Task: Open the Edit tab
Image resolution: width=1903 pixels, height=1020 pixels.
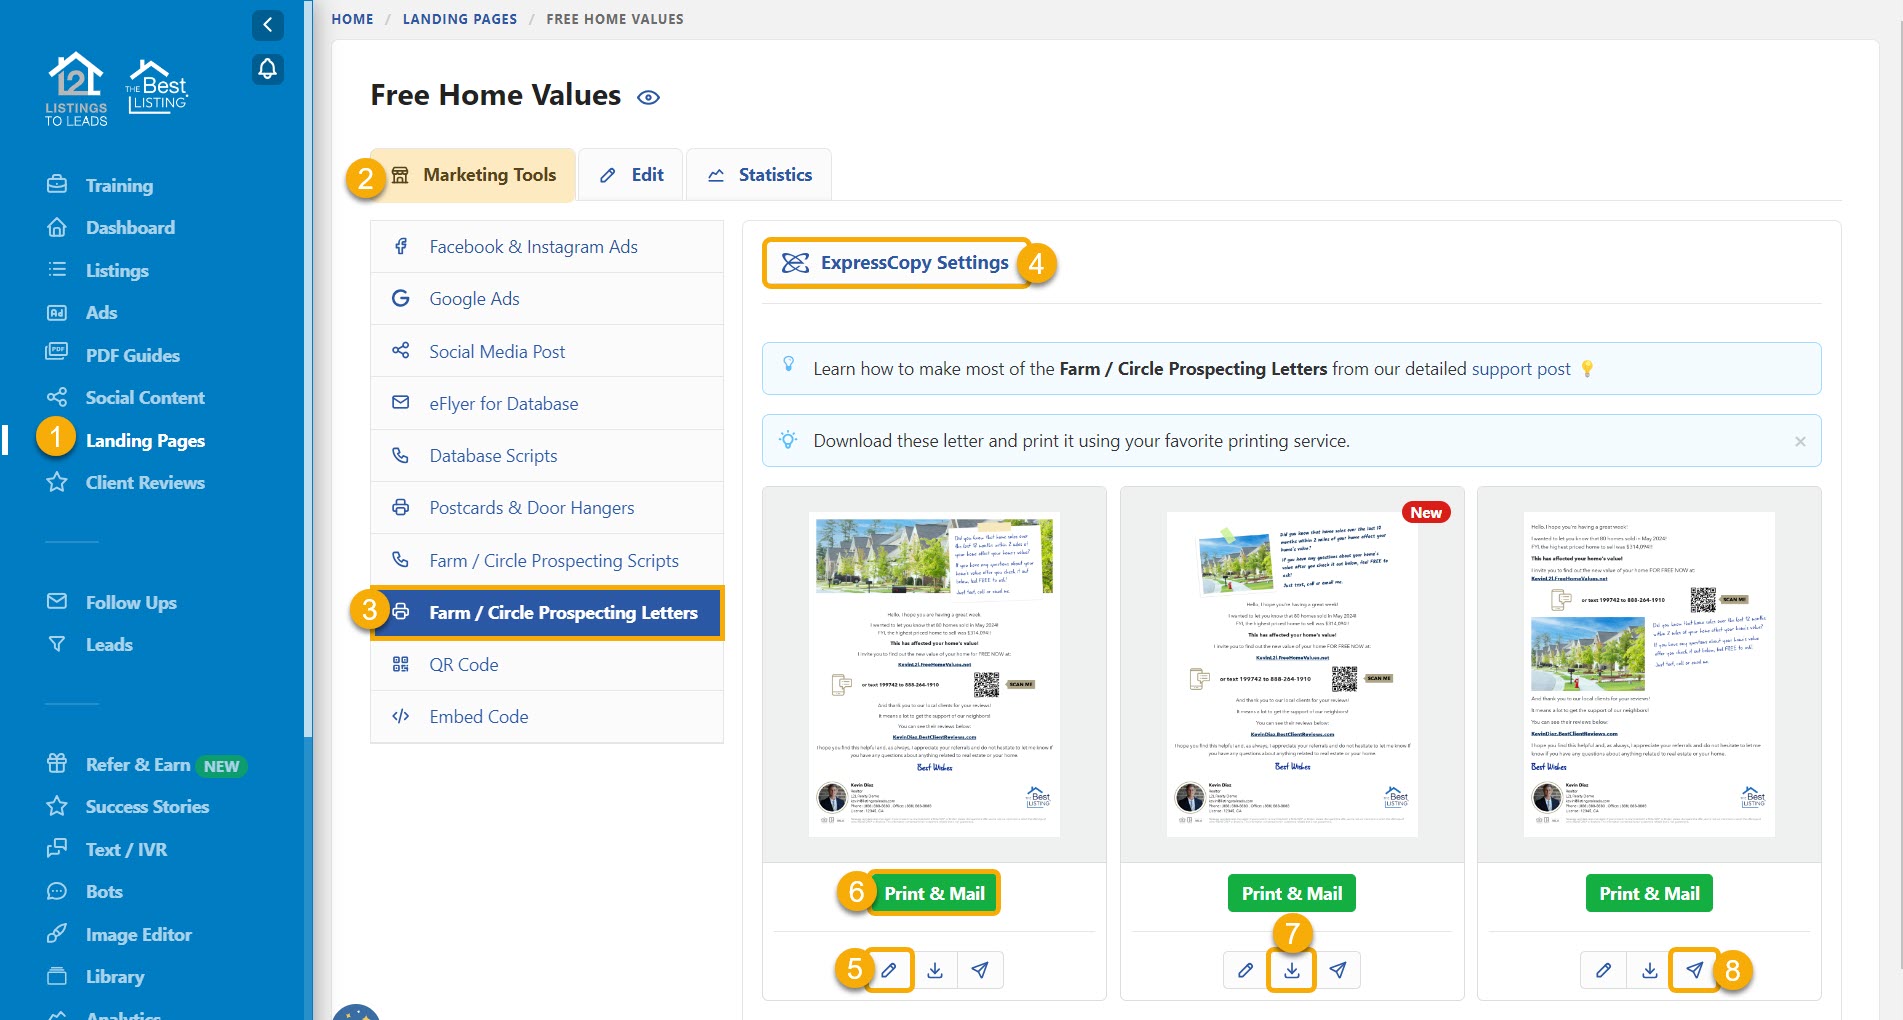Action: [631, 175]
